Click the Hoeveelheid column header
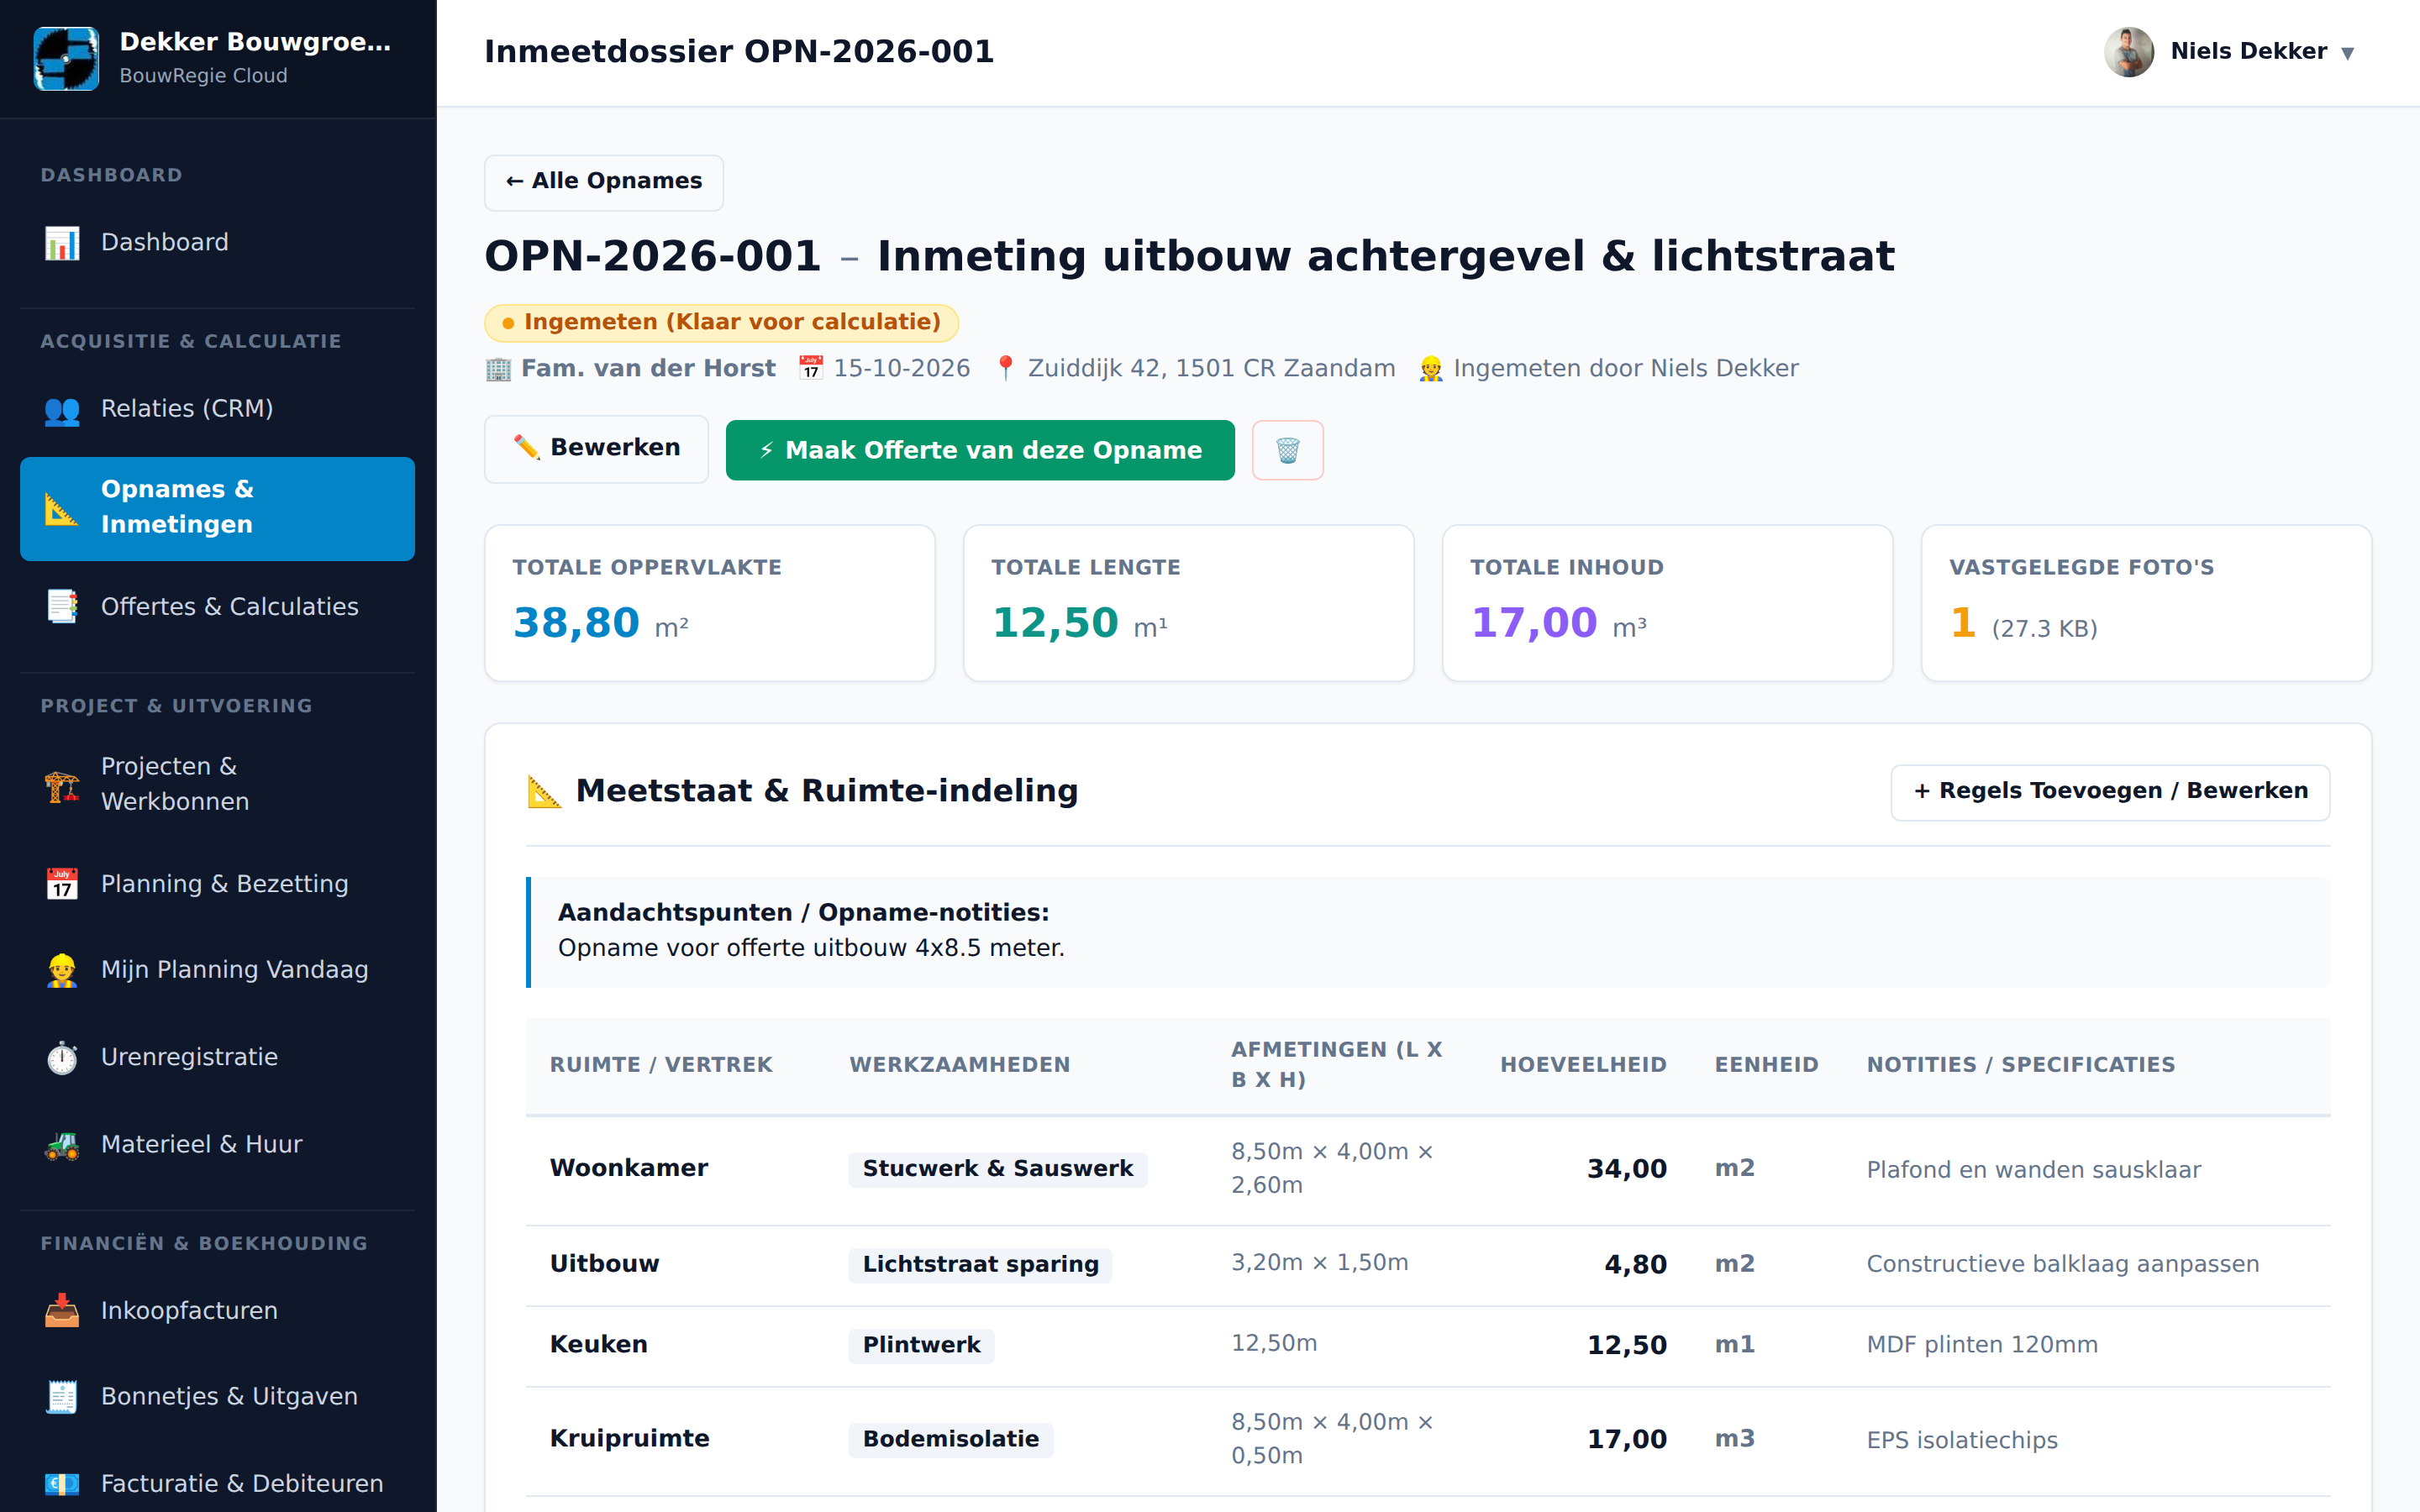The width and height of the screenshot is (2420, 1512). (x=1583, y=1065)
